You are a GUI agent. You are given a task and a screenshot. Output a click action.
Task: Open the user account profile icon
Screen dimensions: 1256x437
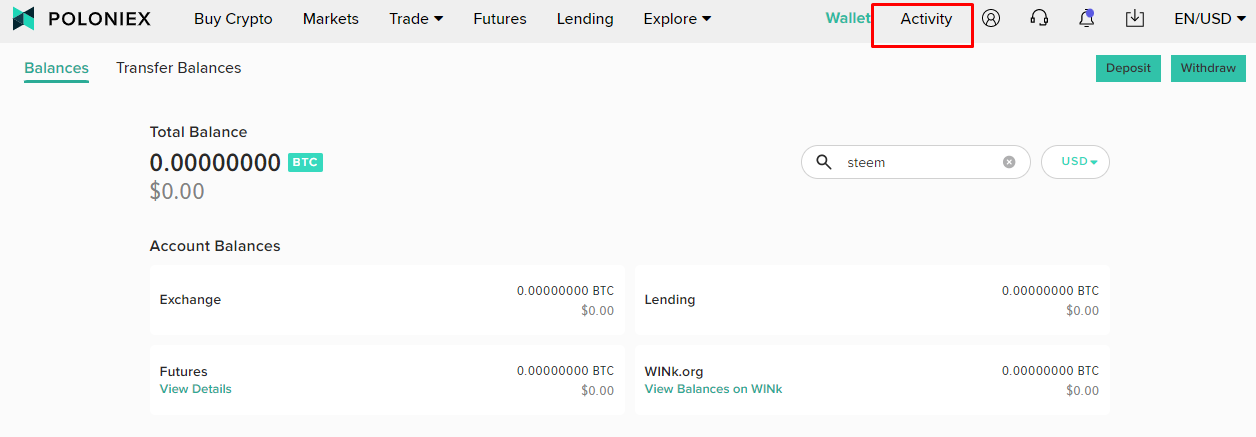(x=991, y=18)
